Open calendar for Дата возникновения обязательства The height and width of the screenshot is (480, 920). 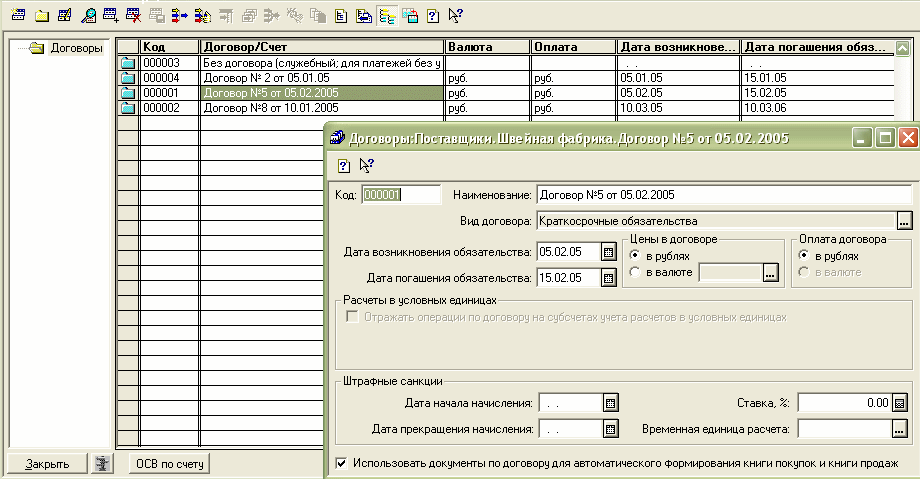(608, 252)
